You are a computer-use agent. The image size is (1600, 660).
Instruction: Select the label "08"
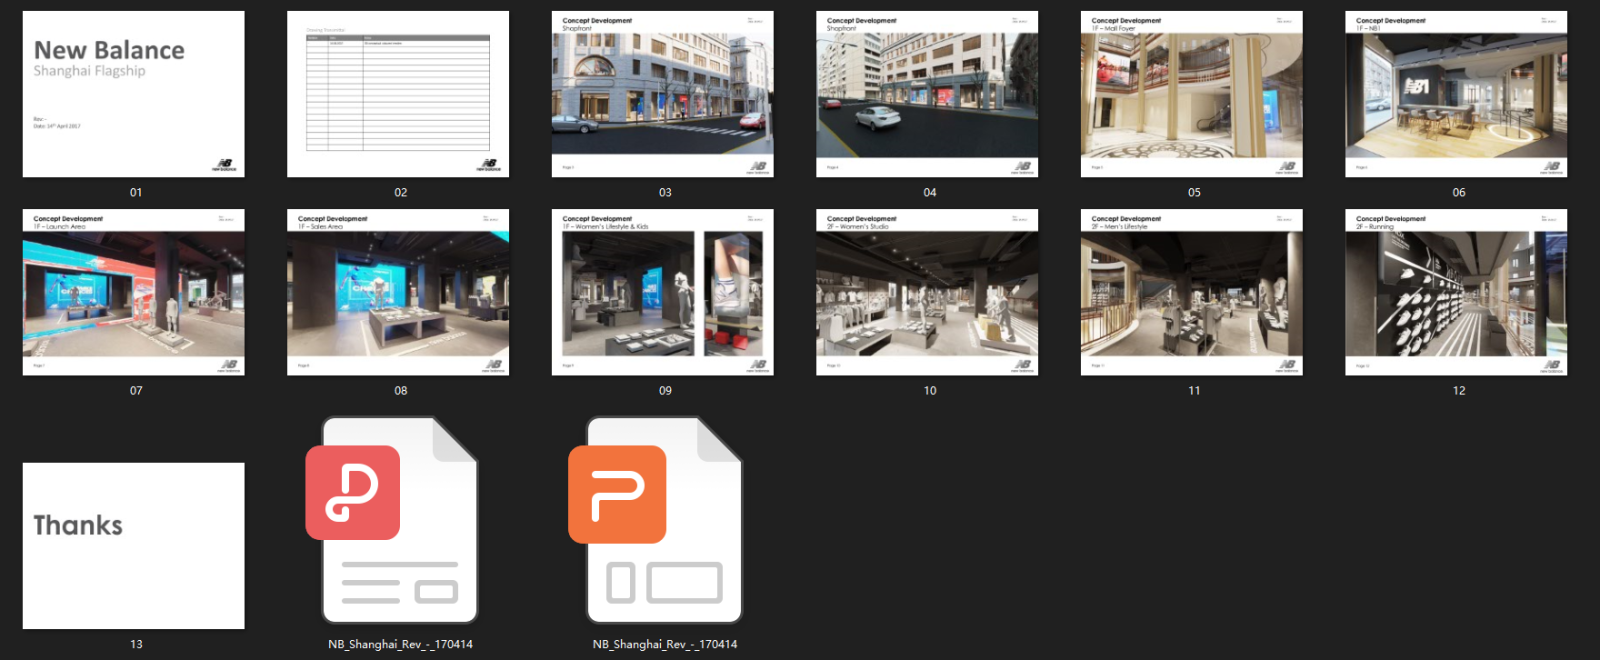401,390
